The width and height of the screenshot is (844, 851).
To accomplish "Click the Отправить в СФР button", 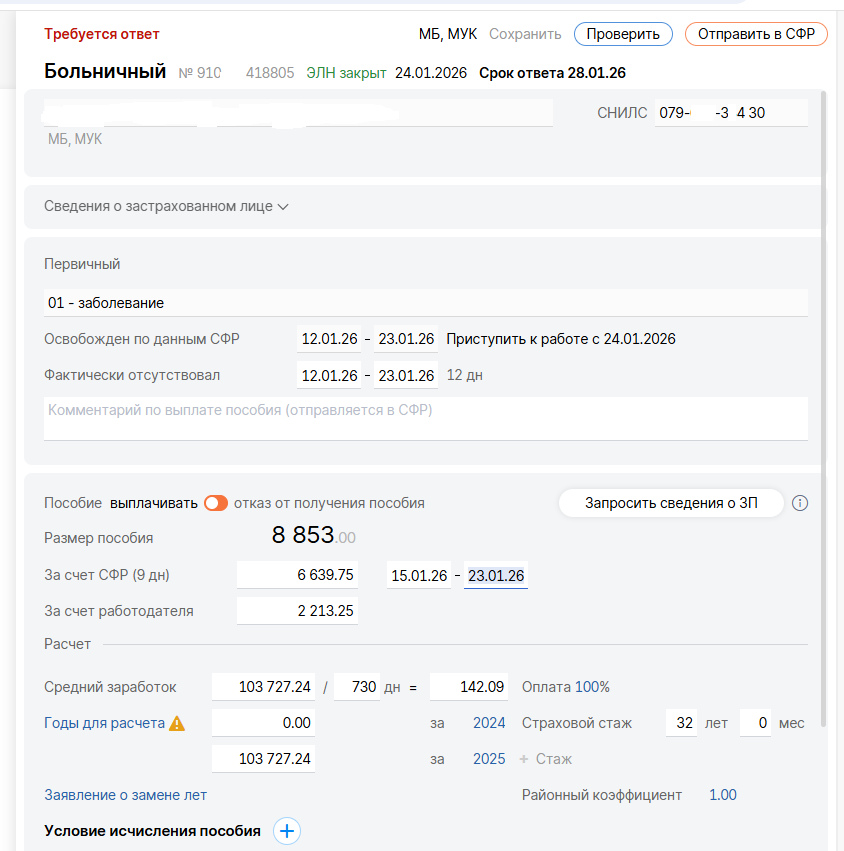I will (x=756, y=34).
